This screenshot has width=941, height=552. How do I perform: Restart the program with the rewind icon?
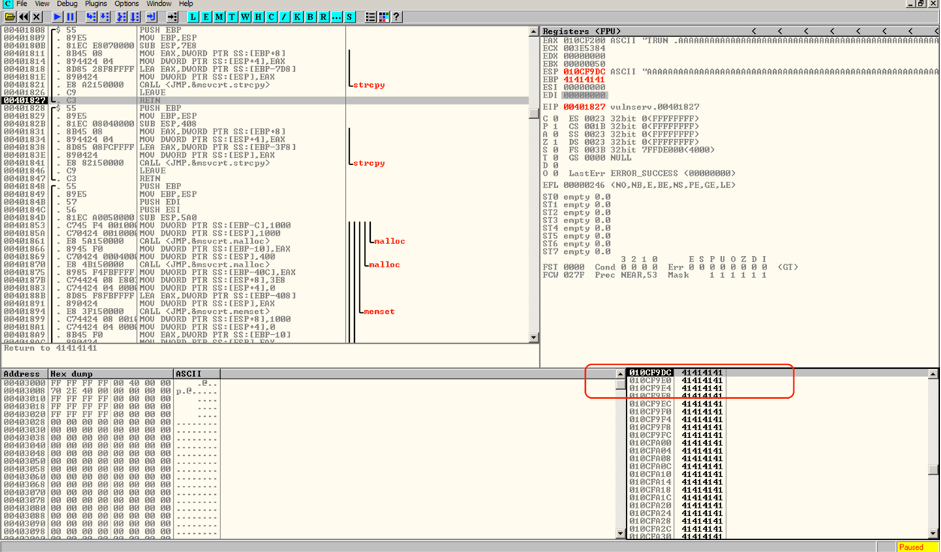pyautogui.click(x=23, y=17)
